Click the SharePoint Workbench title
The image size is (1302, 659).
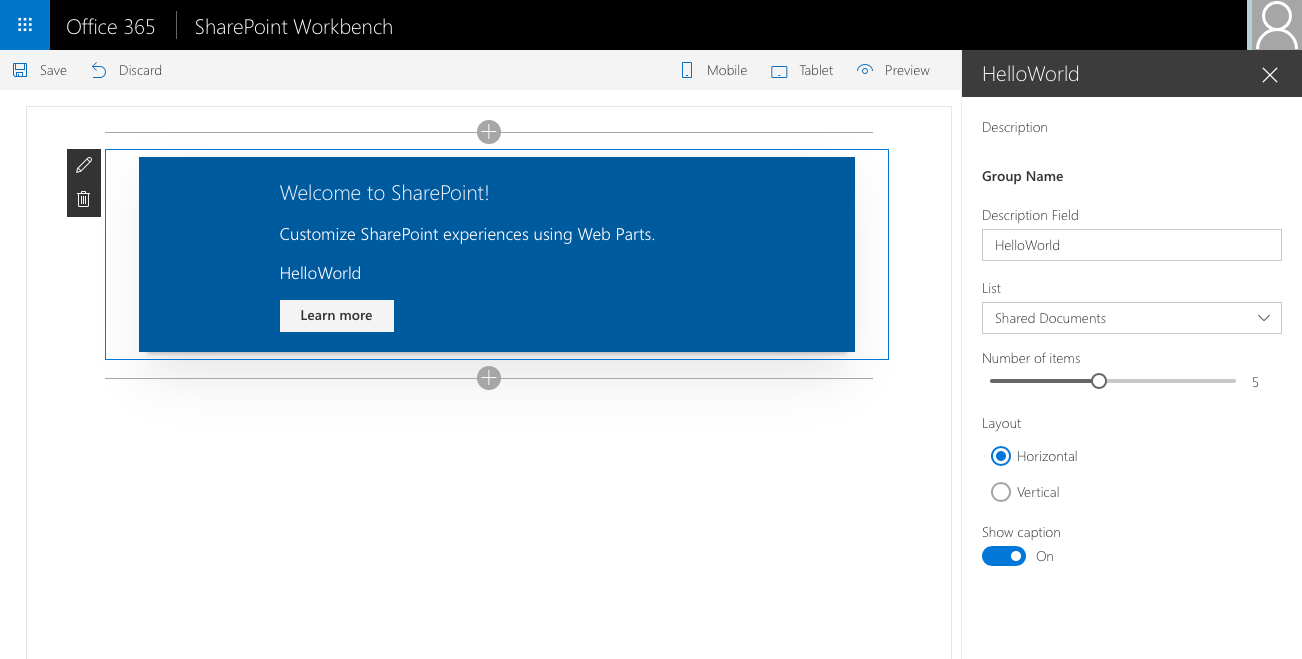point(294,27)
